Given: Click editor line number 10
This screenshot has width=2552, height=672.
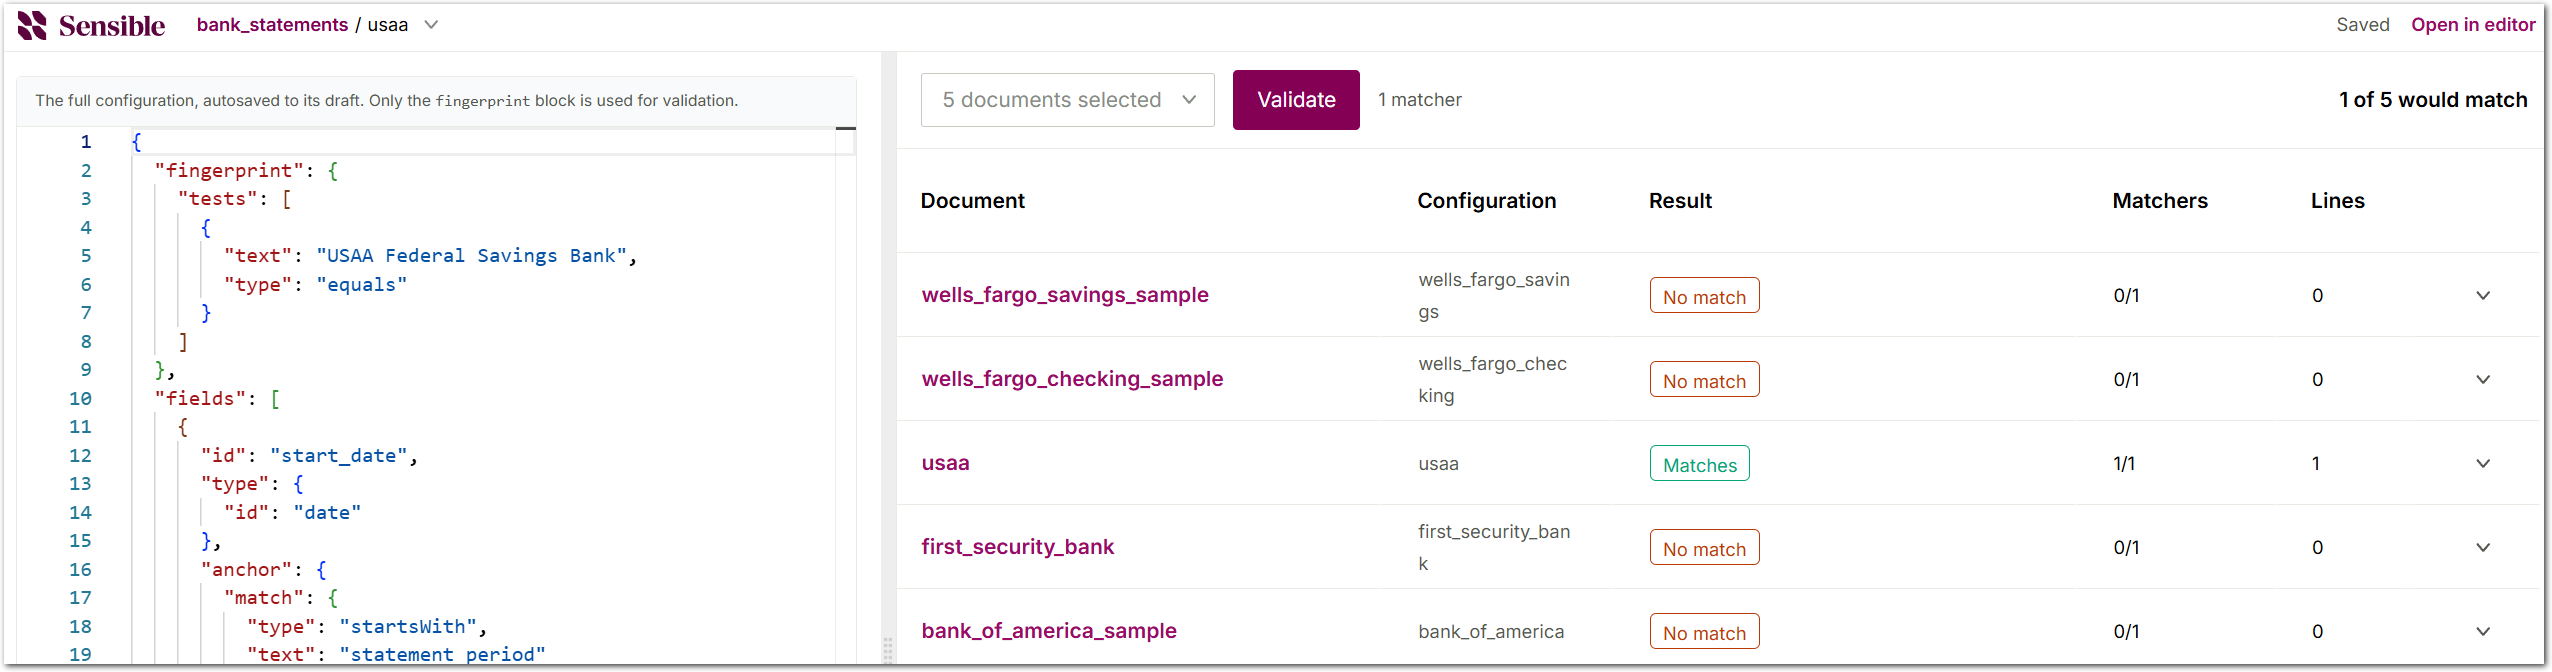Looking at the screenshot, I should [80, 399].
